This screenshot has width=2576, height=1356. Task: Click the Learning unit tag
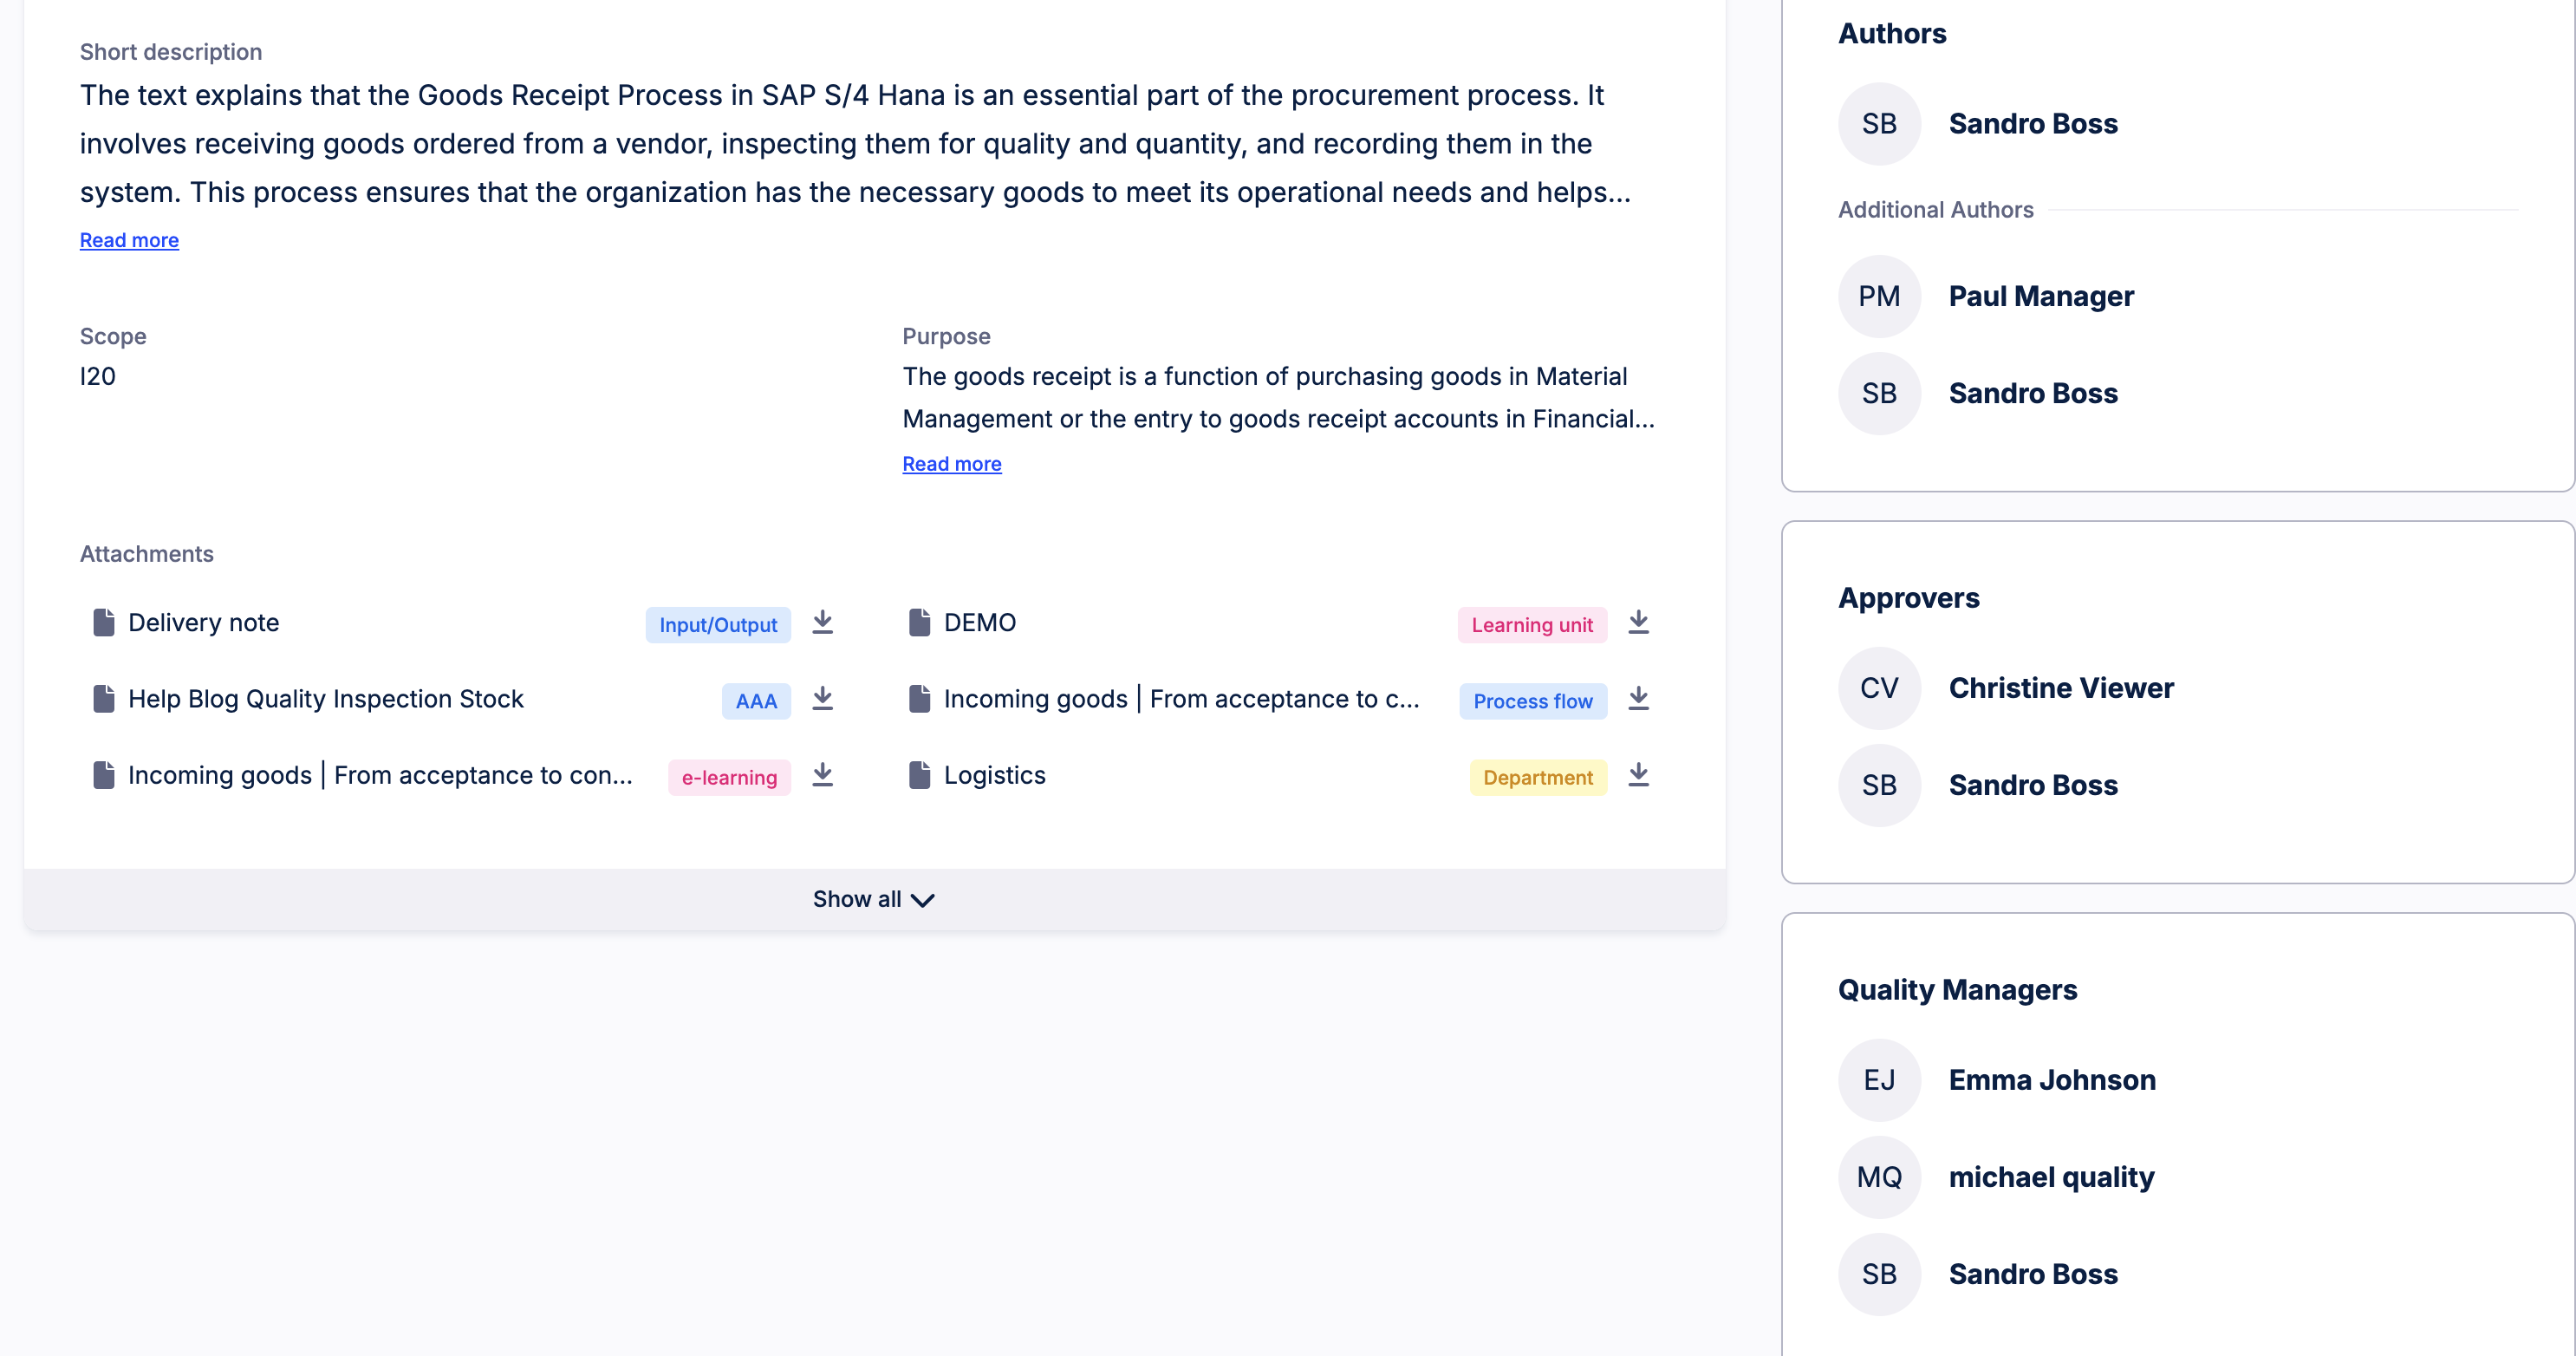1532,625
